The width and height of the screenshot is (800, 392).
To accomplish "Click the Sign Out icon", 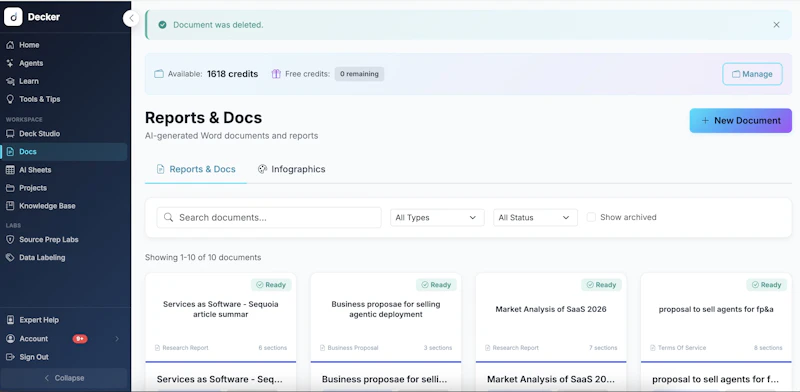I will point(10,357).
